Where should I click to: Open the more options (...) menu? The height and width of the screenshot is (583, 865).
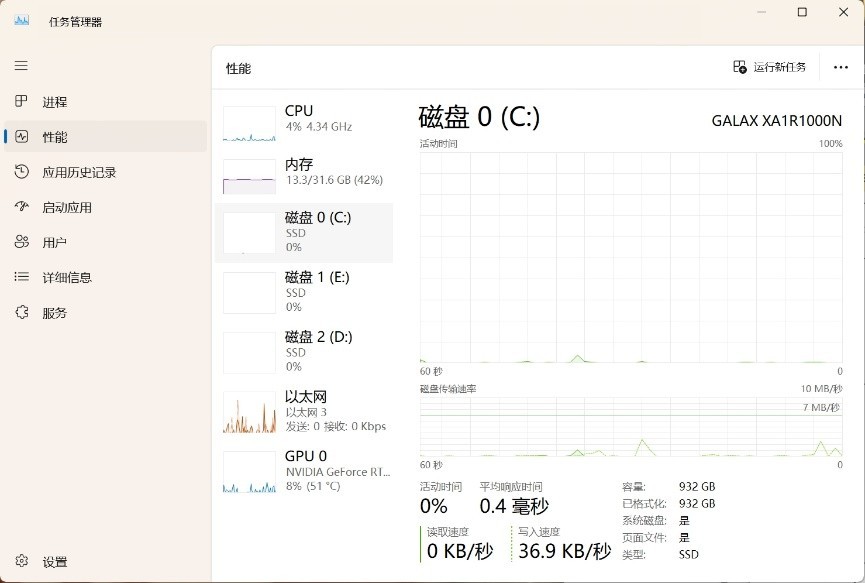pos(840,67)
